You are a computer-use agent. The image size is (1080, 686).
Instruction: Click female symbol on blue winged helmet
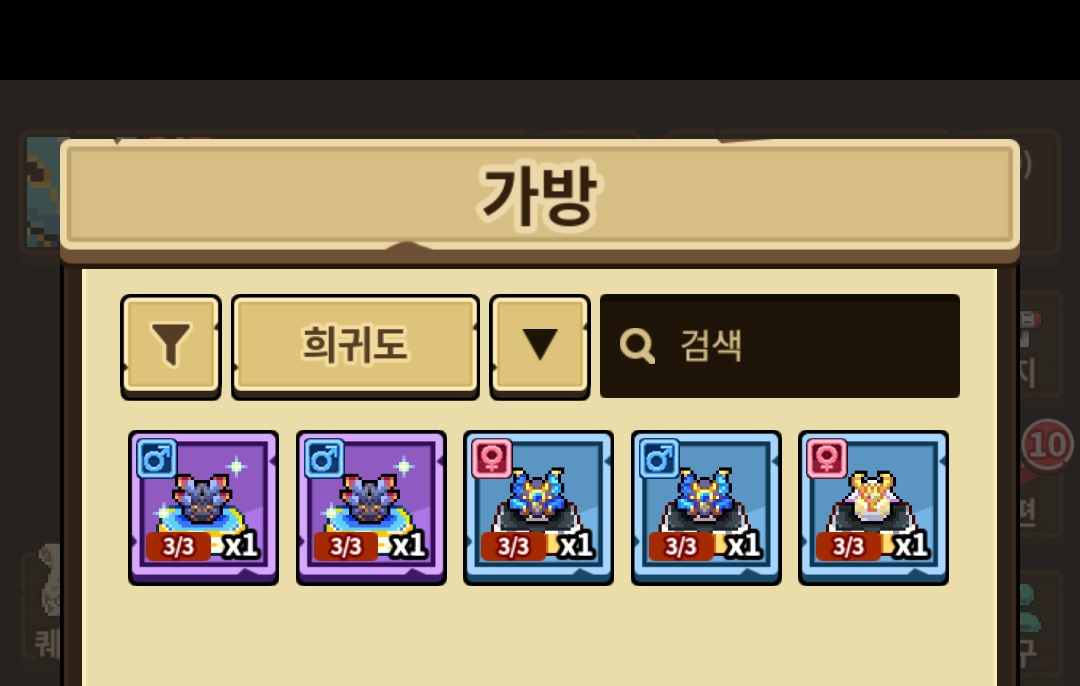point(492,458)
